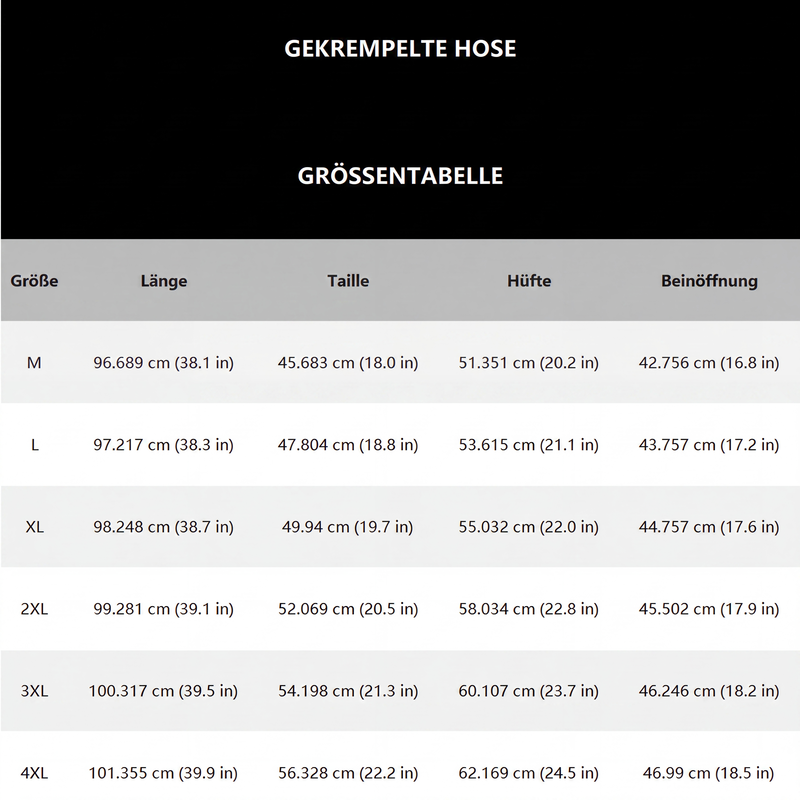Select the Taille column header
800x800 pixels.
click(x=348, y=281)
